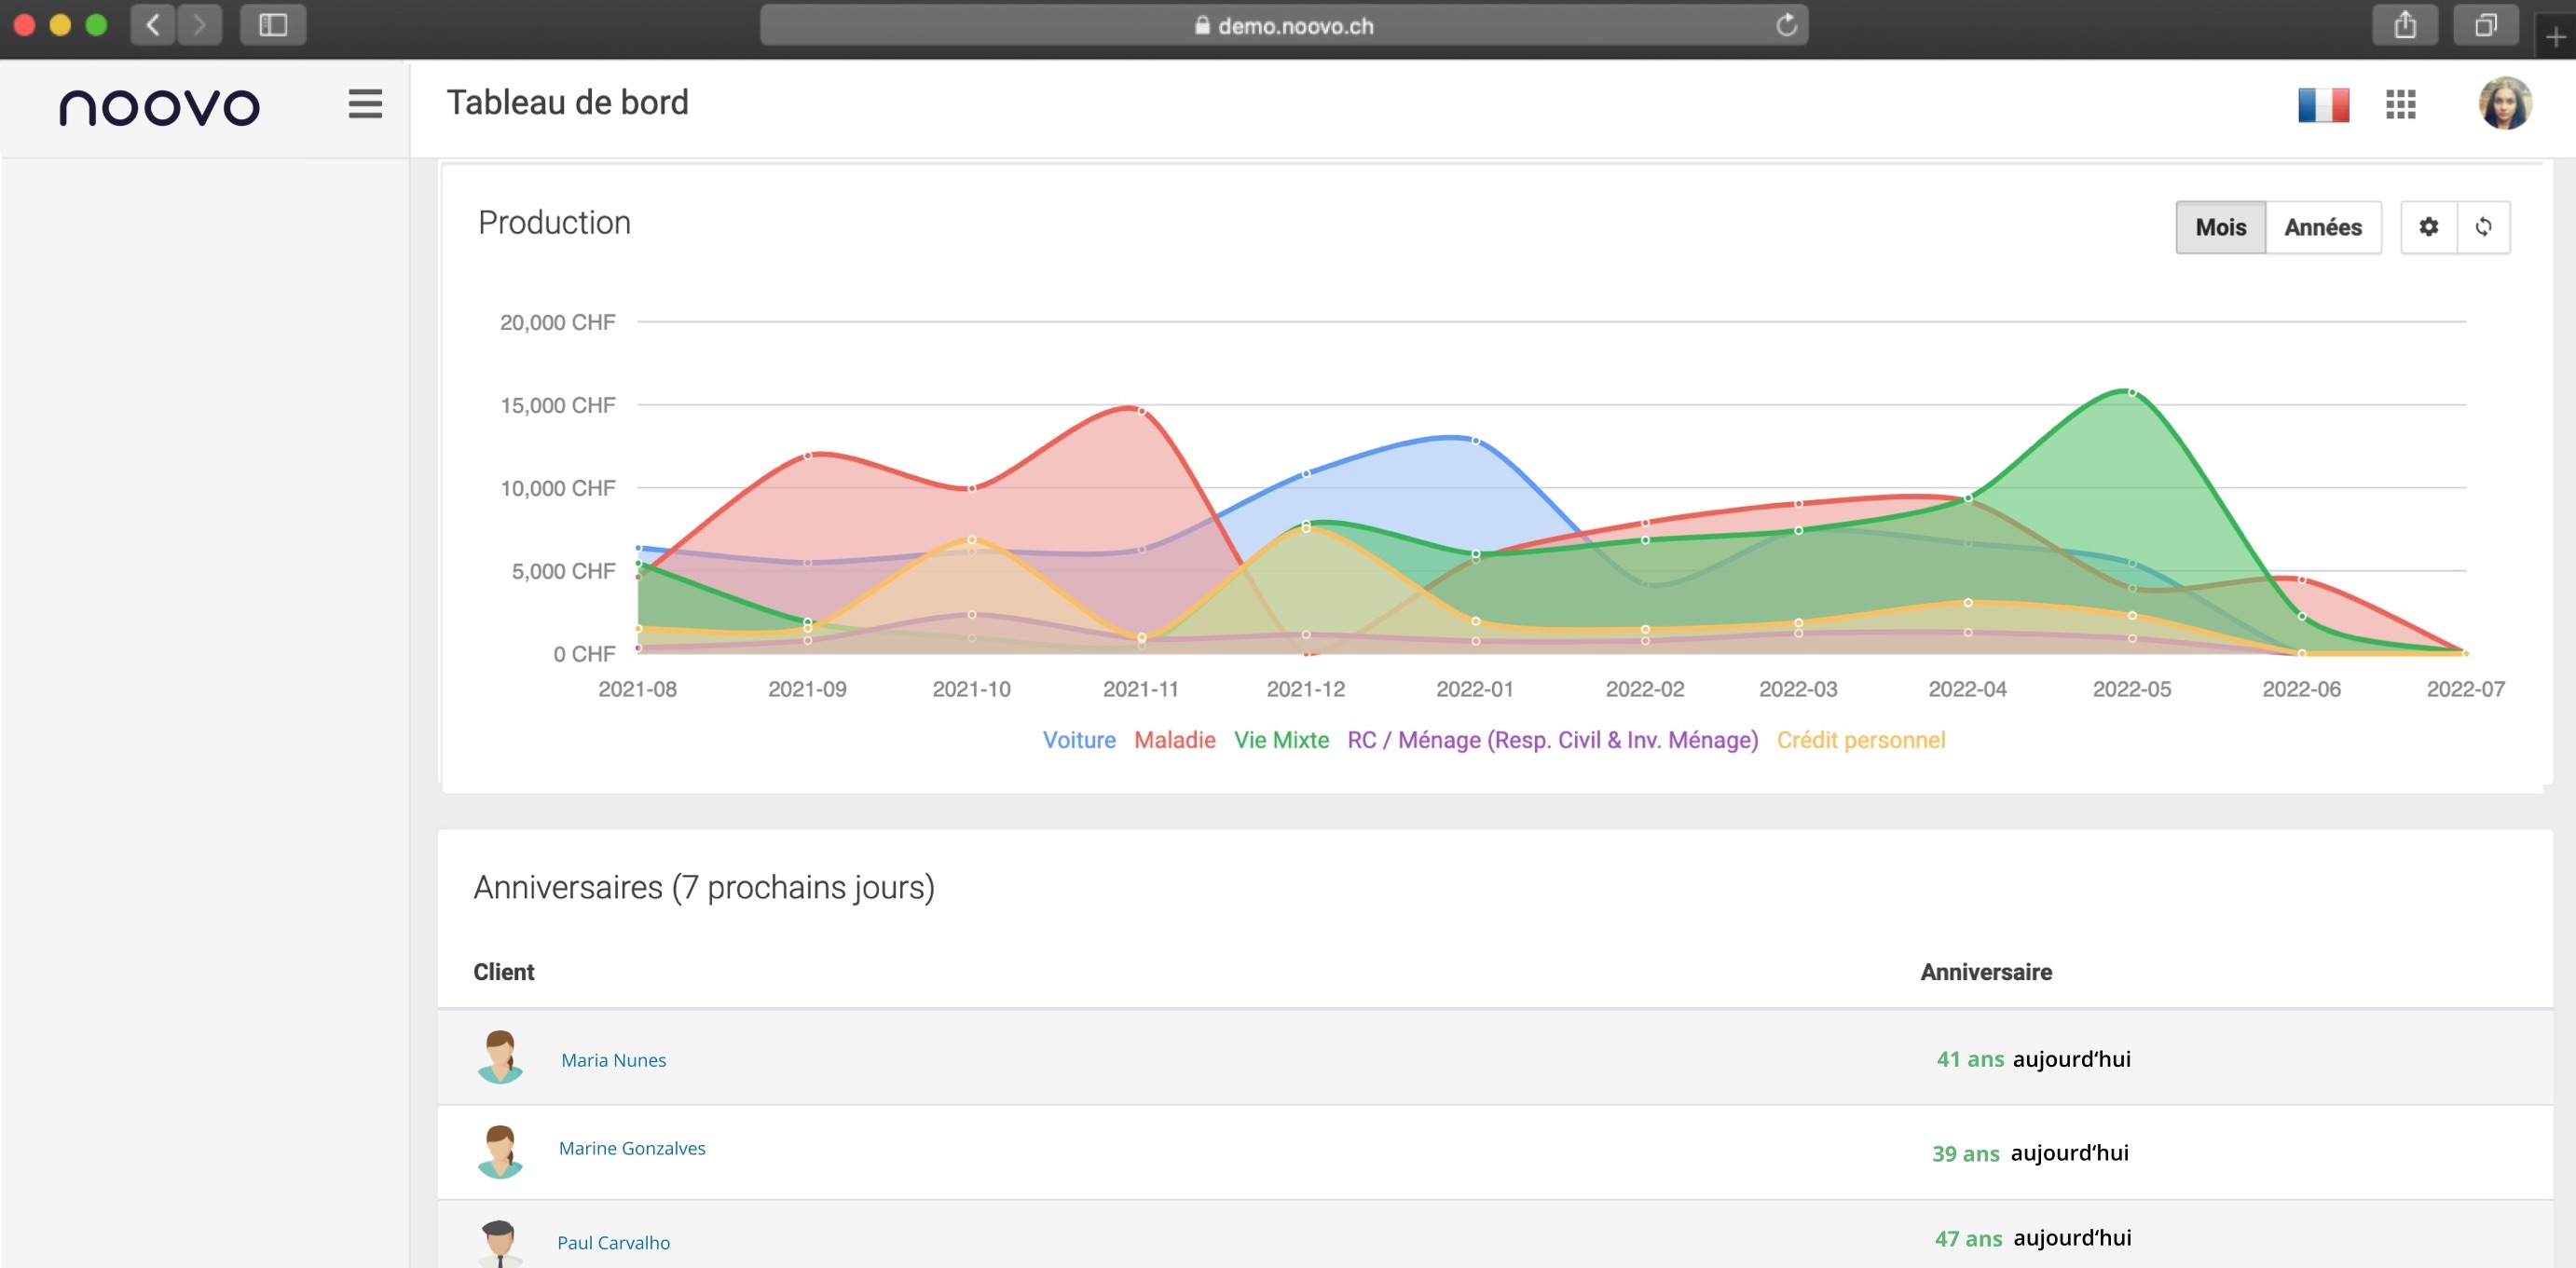2576x1268 pixels.
Task: Refresh the Production chart
Action: (x=2483, y=227)
